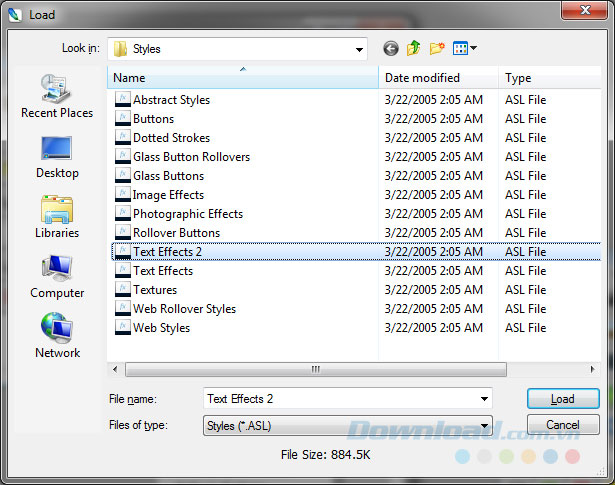
Task: Expand the Look in folder dropdown
Action: [359, 48]
